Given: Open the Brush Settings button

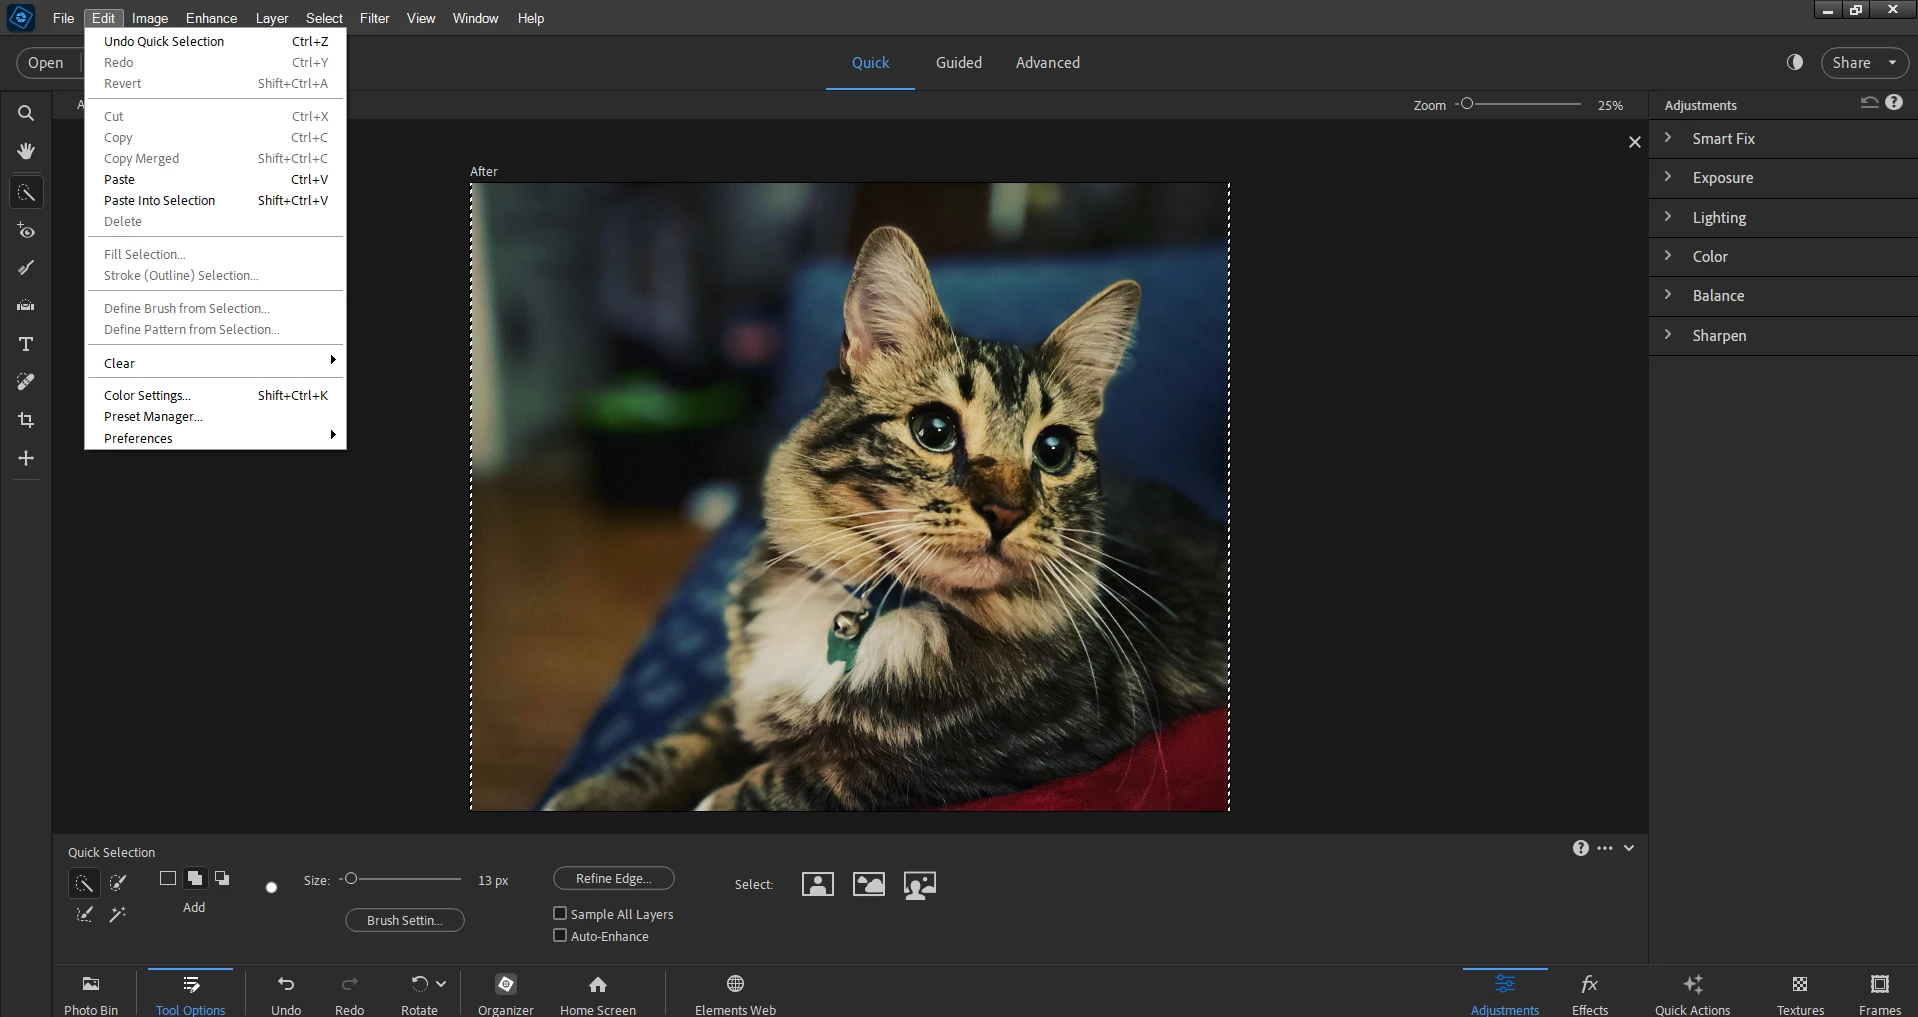Looking at the screenshot, I should tap(404, 920).
